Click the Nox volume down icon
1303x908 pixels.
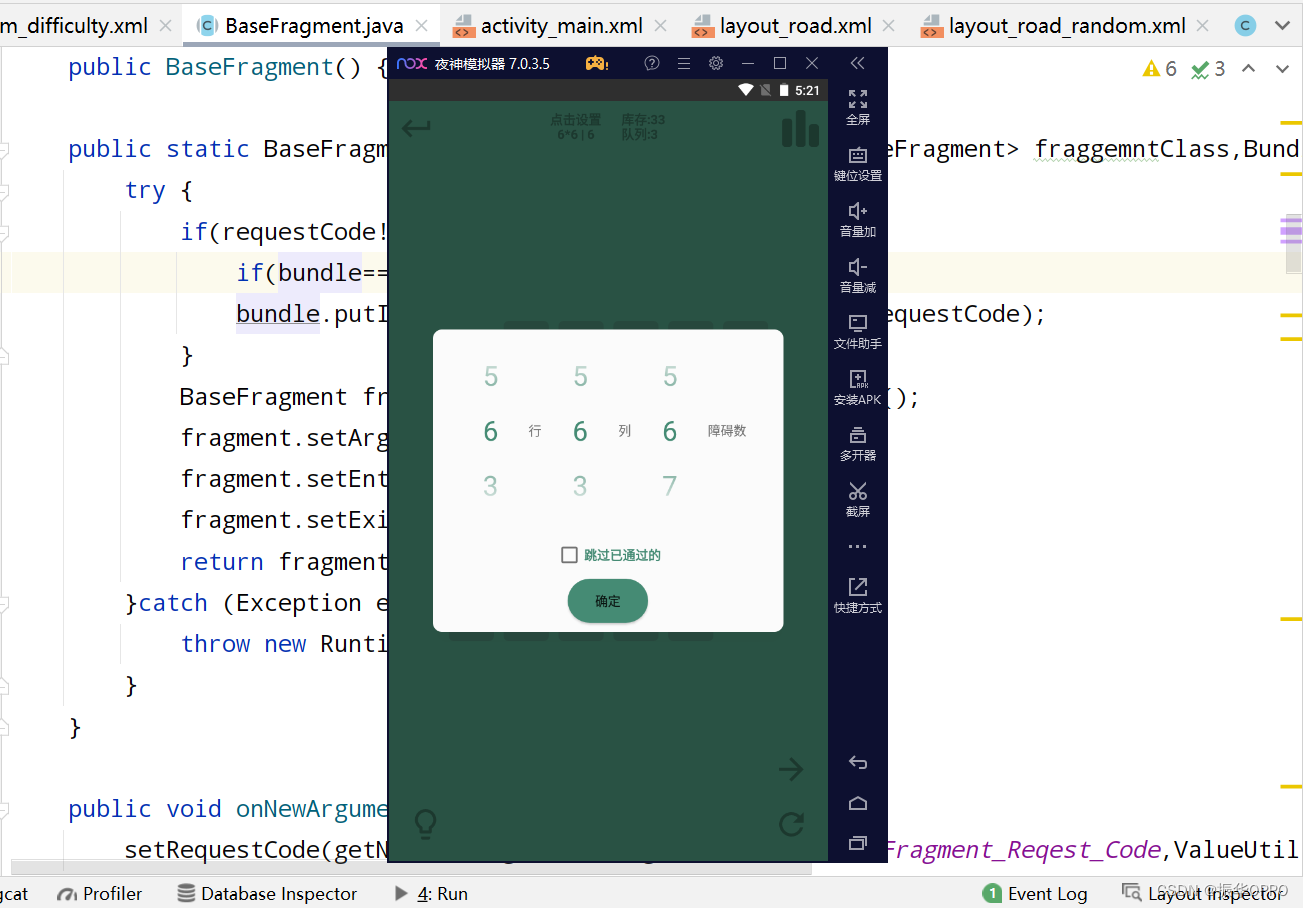[858, 267]
